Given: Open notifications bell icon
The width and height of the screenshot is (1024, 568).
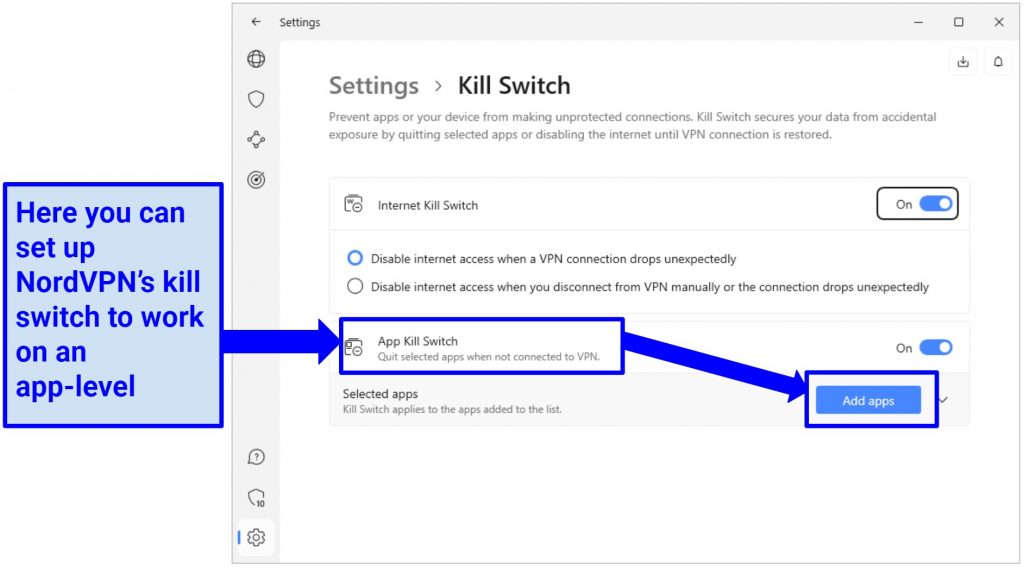Looking at the screenshot, I should point(998,62).
